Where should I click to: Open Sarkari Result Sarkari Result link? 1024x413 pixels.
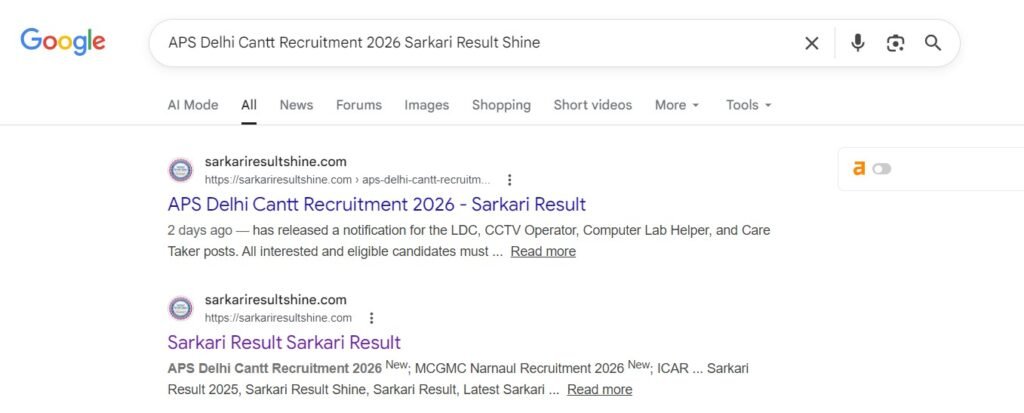point(284,342)
